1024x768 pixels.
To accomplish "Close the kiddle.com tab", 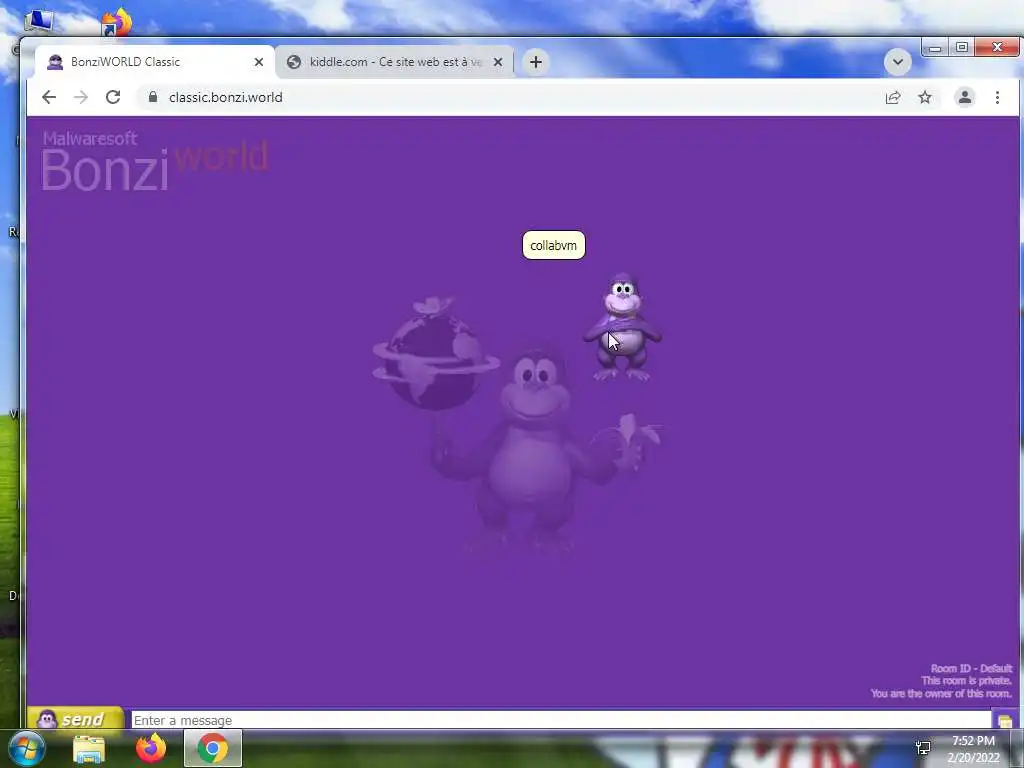I will coord(498,62).
